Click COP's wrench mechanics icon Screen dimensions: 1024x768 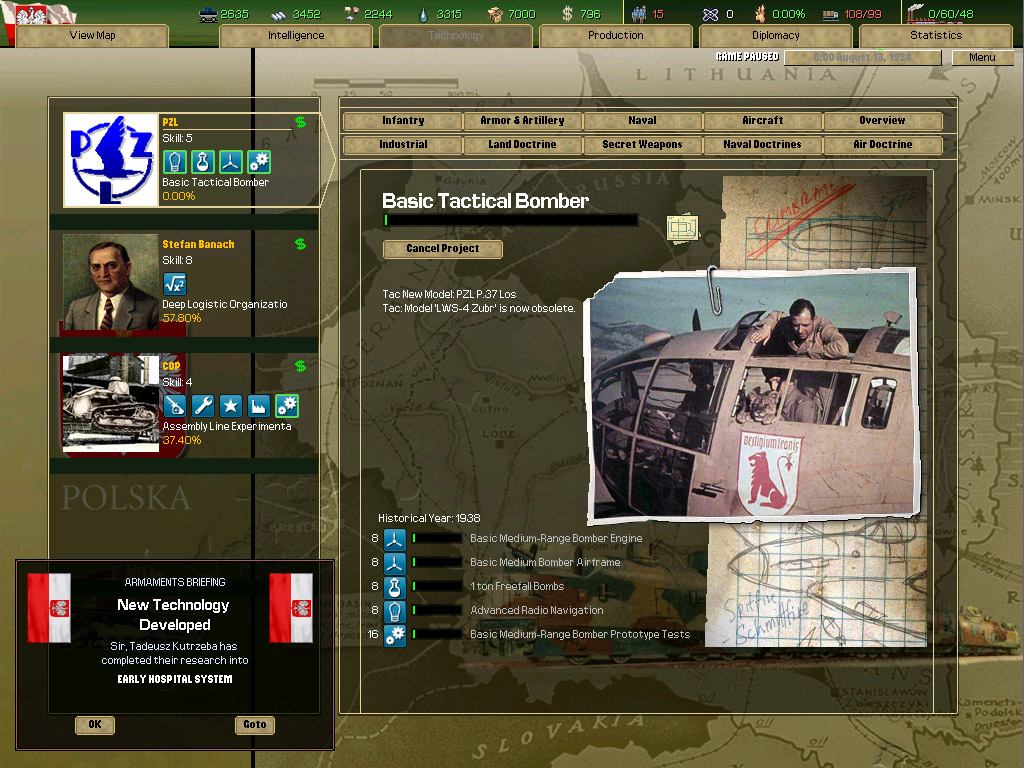(x=202, y=406)
